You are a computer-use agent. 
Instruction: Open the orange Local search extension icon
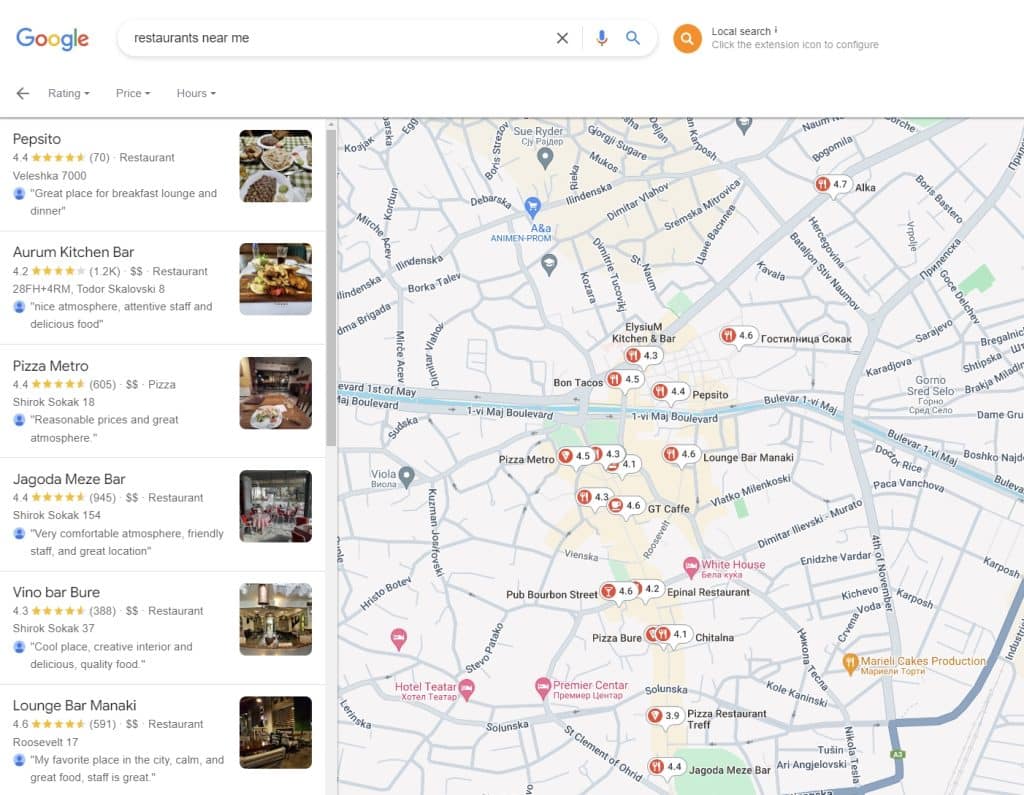click(x=686, y=39)
